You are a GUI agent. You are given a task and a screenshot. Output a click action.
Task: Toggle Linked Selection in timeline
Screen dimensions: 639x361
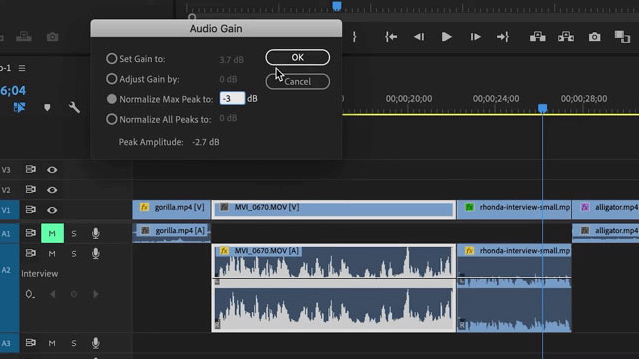click(x=19, y=108)
